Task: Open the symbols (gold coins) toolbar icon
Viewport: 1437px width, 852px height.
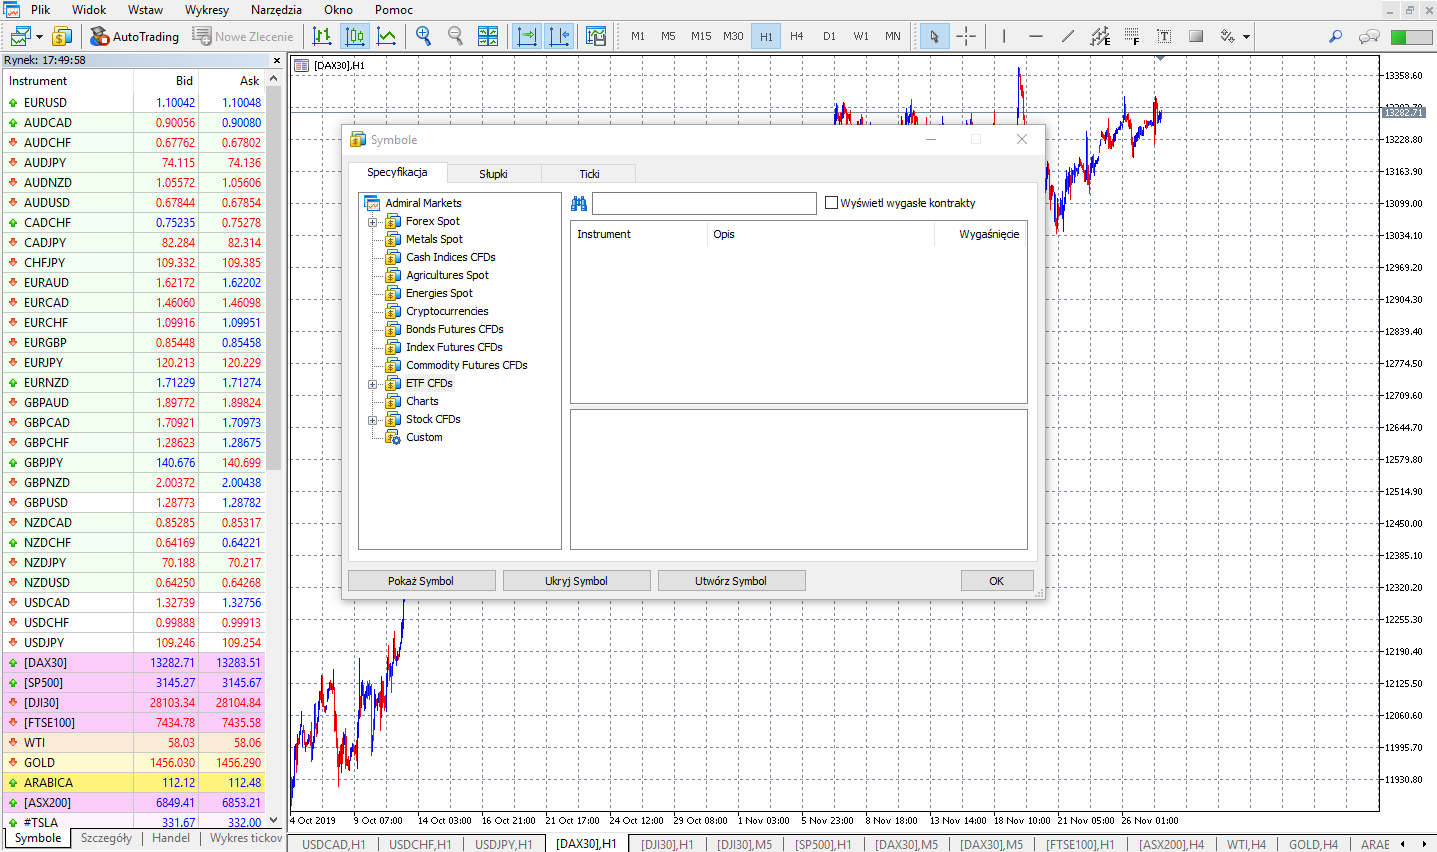Action: (61, 36)
